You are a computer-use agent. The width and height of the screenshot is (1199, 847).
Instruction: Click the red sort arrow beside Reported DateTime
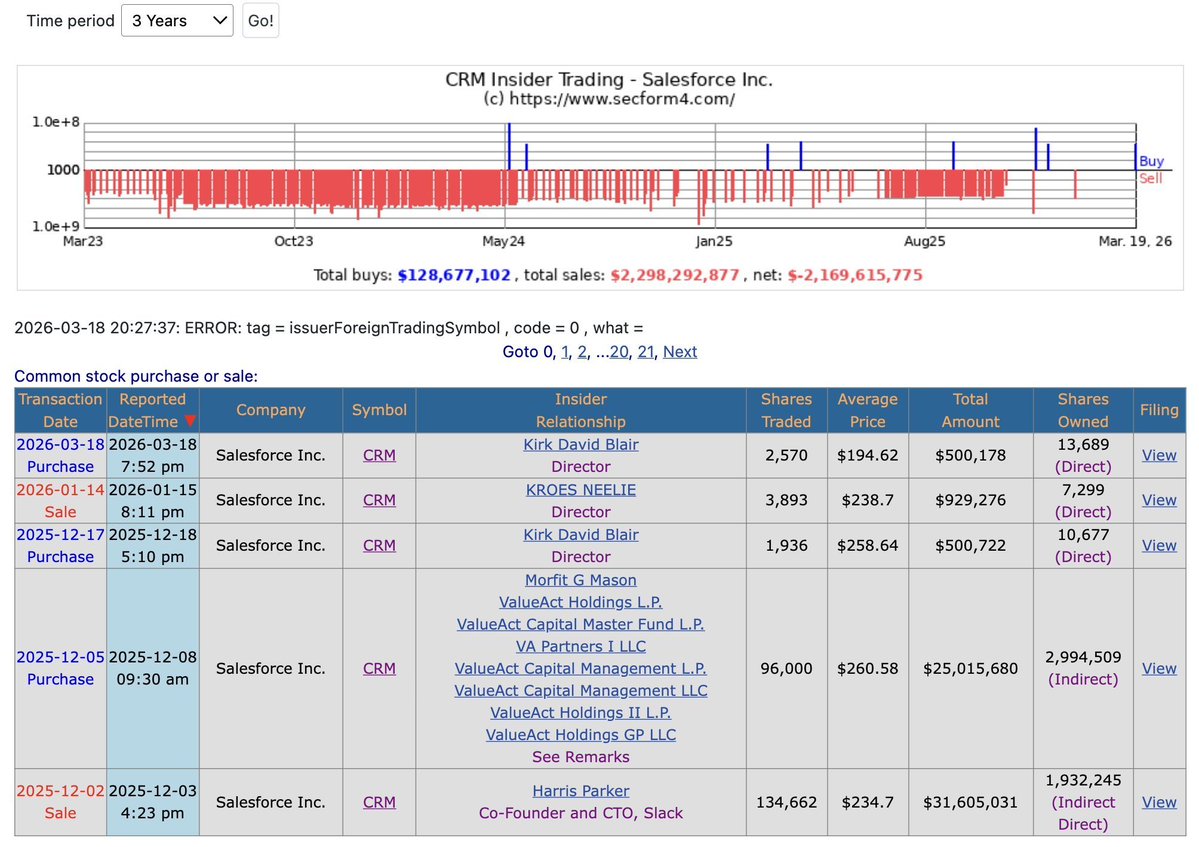190,421
